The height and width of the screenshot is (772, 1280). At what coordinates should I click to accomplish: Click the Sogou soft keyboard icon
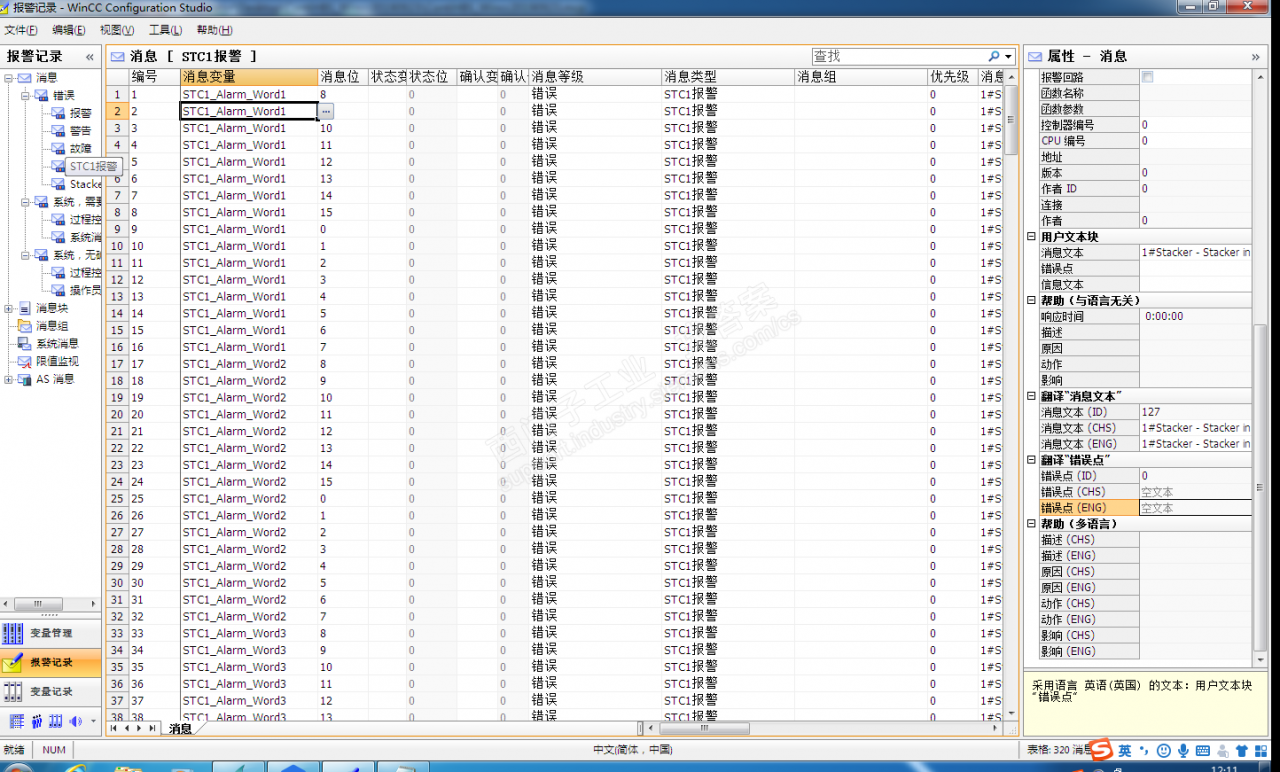1203,750
